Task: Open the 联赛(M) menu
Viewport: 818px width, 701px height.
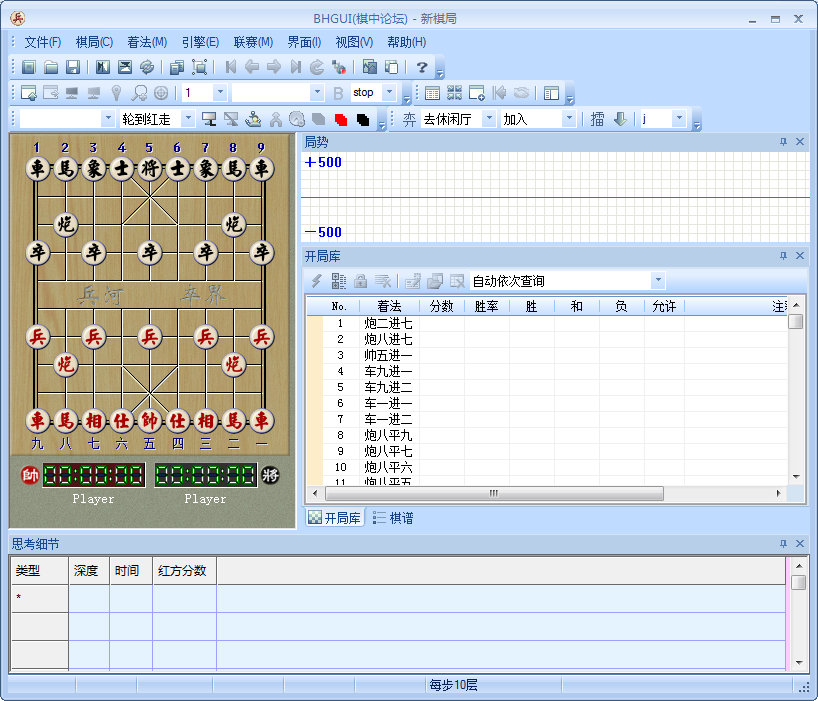Action: [x=254, y=42]
